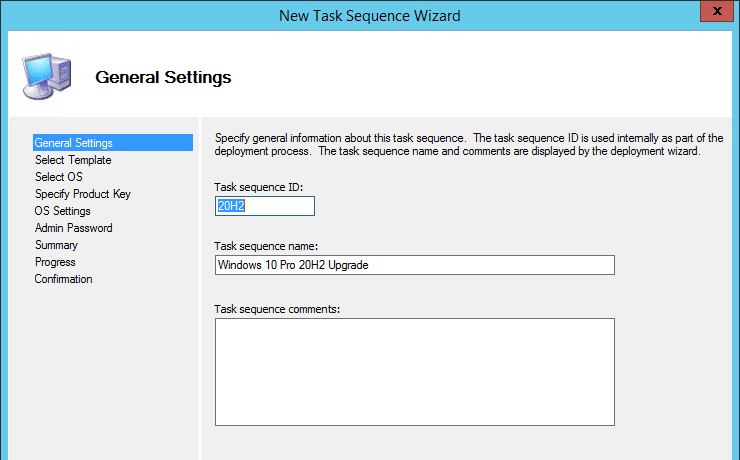Open the Select OS step

pyautogui.click(x=59, y=177)
